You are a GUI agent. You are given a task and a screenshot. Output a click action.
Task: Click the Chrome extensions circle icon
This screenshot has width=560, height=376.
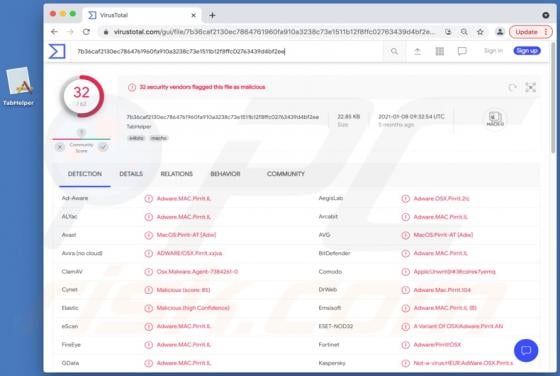546,15
